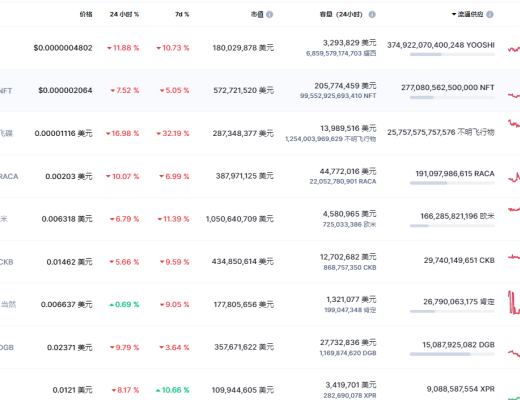
Task: Select supply 29,740,149,651 CKB
Action: [x=459, y=260]
